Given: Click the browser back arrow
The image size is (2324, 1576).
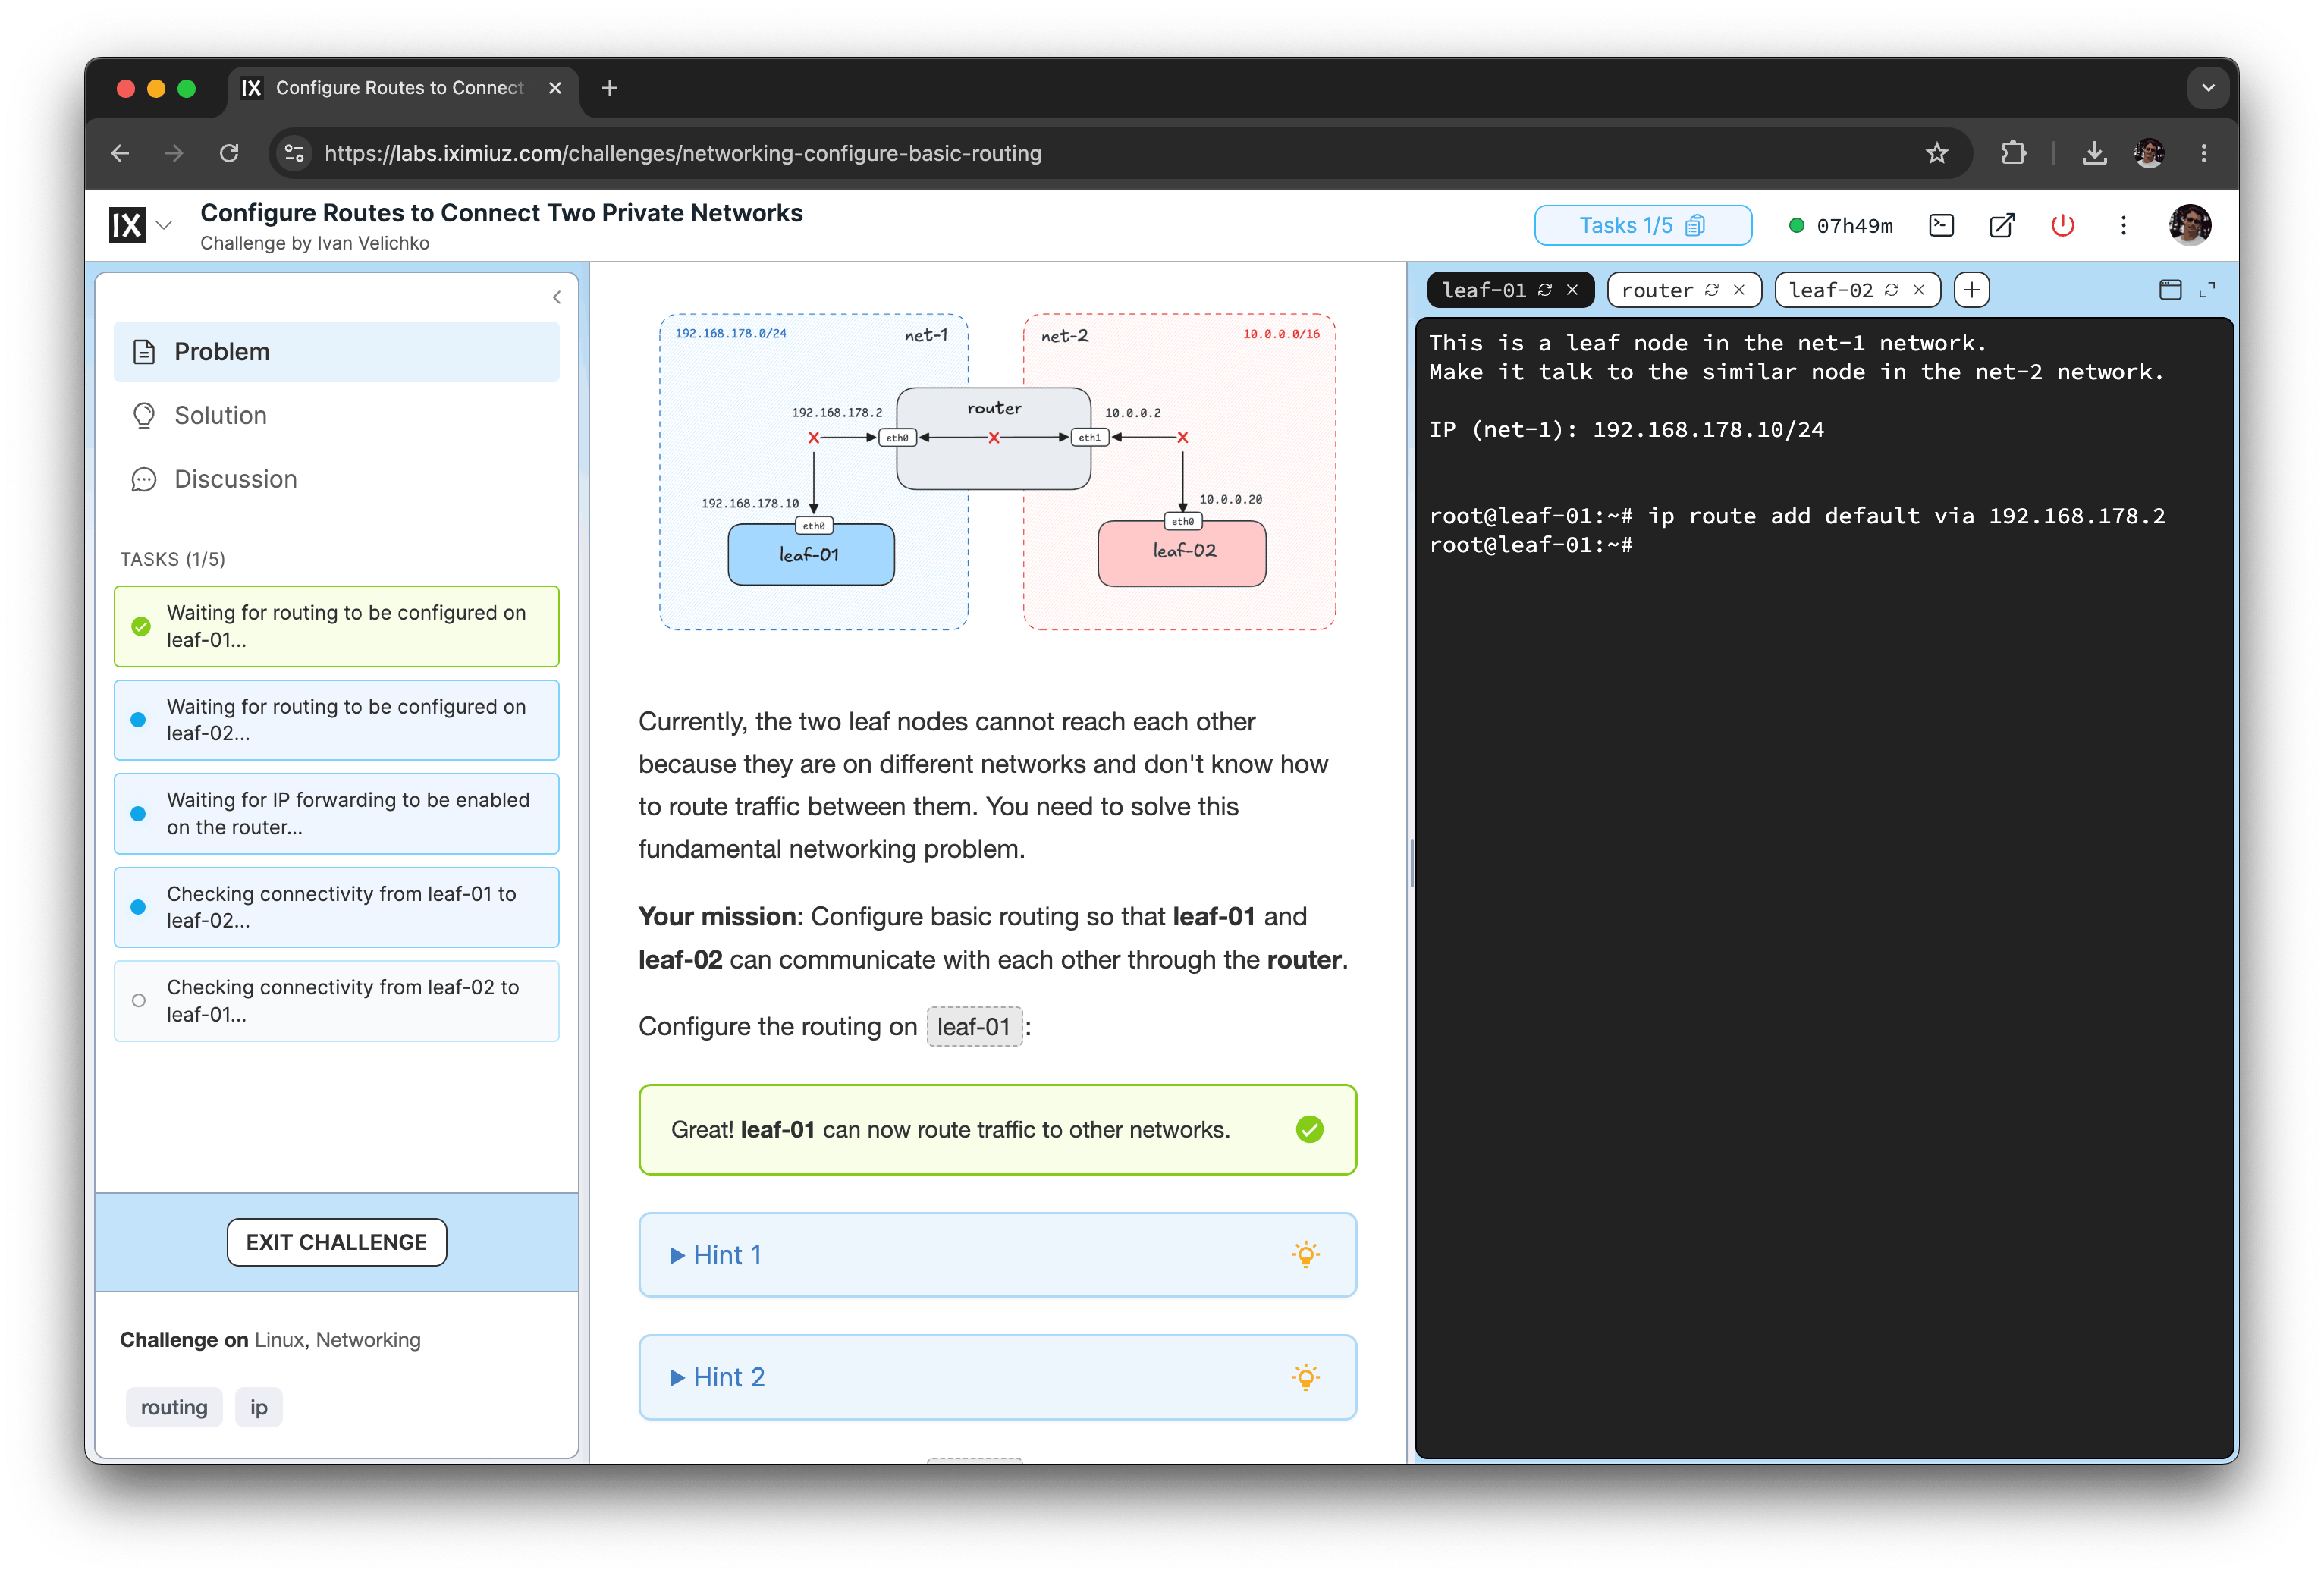Looking at the screenshot, I should tap(120, 153).
